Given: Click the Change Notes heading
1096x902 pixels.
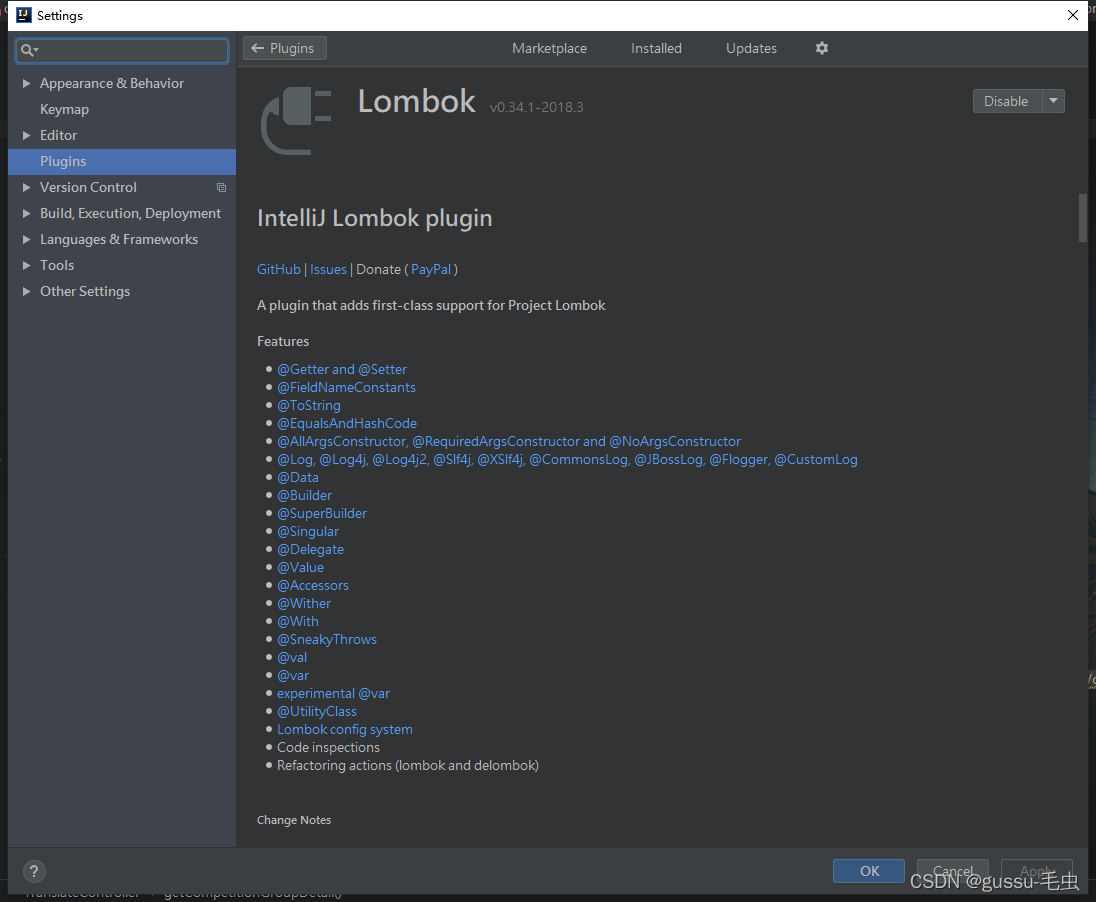Looking at the screenshot, I should 294,820.
